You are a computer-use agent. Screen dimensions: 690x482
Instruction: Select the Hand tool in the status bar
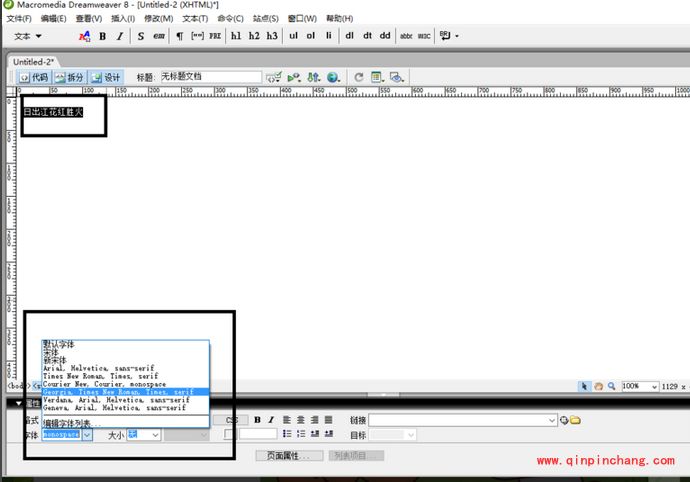598,386
